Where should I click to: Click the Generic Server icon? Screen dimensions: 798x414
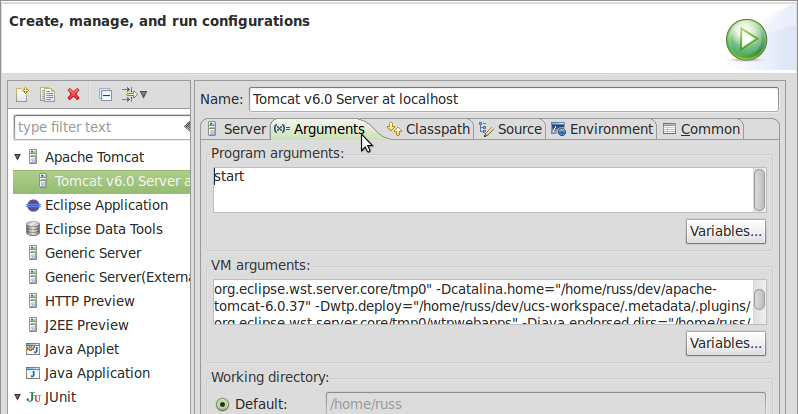[33, 253]
